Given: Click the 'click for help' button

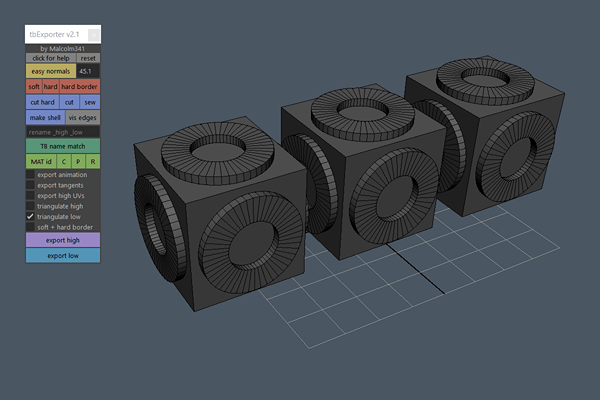Looking at the screenshot, I should pos(50,58).
